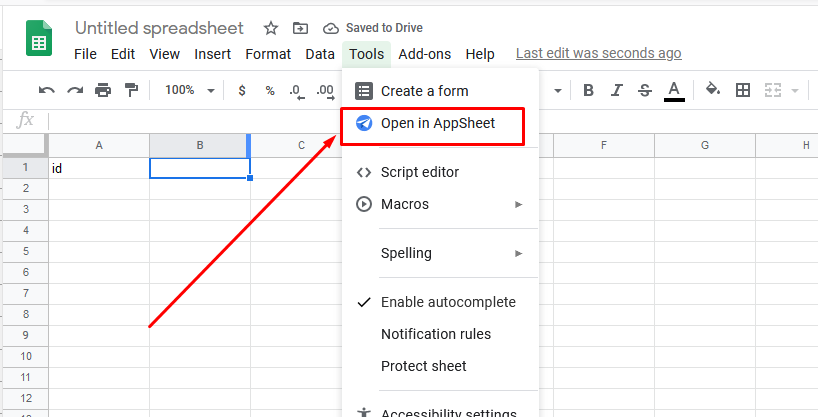Select row 5 header
The width and height of the screenshot is (818, 417).
pyautogui.click(x=26, y=252)
